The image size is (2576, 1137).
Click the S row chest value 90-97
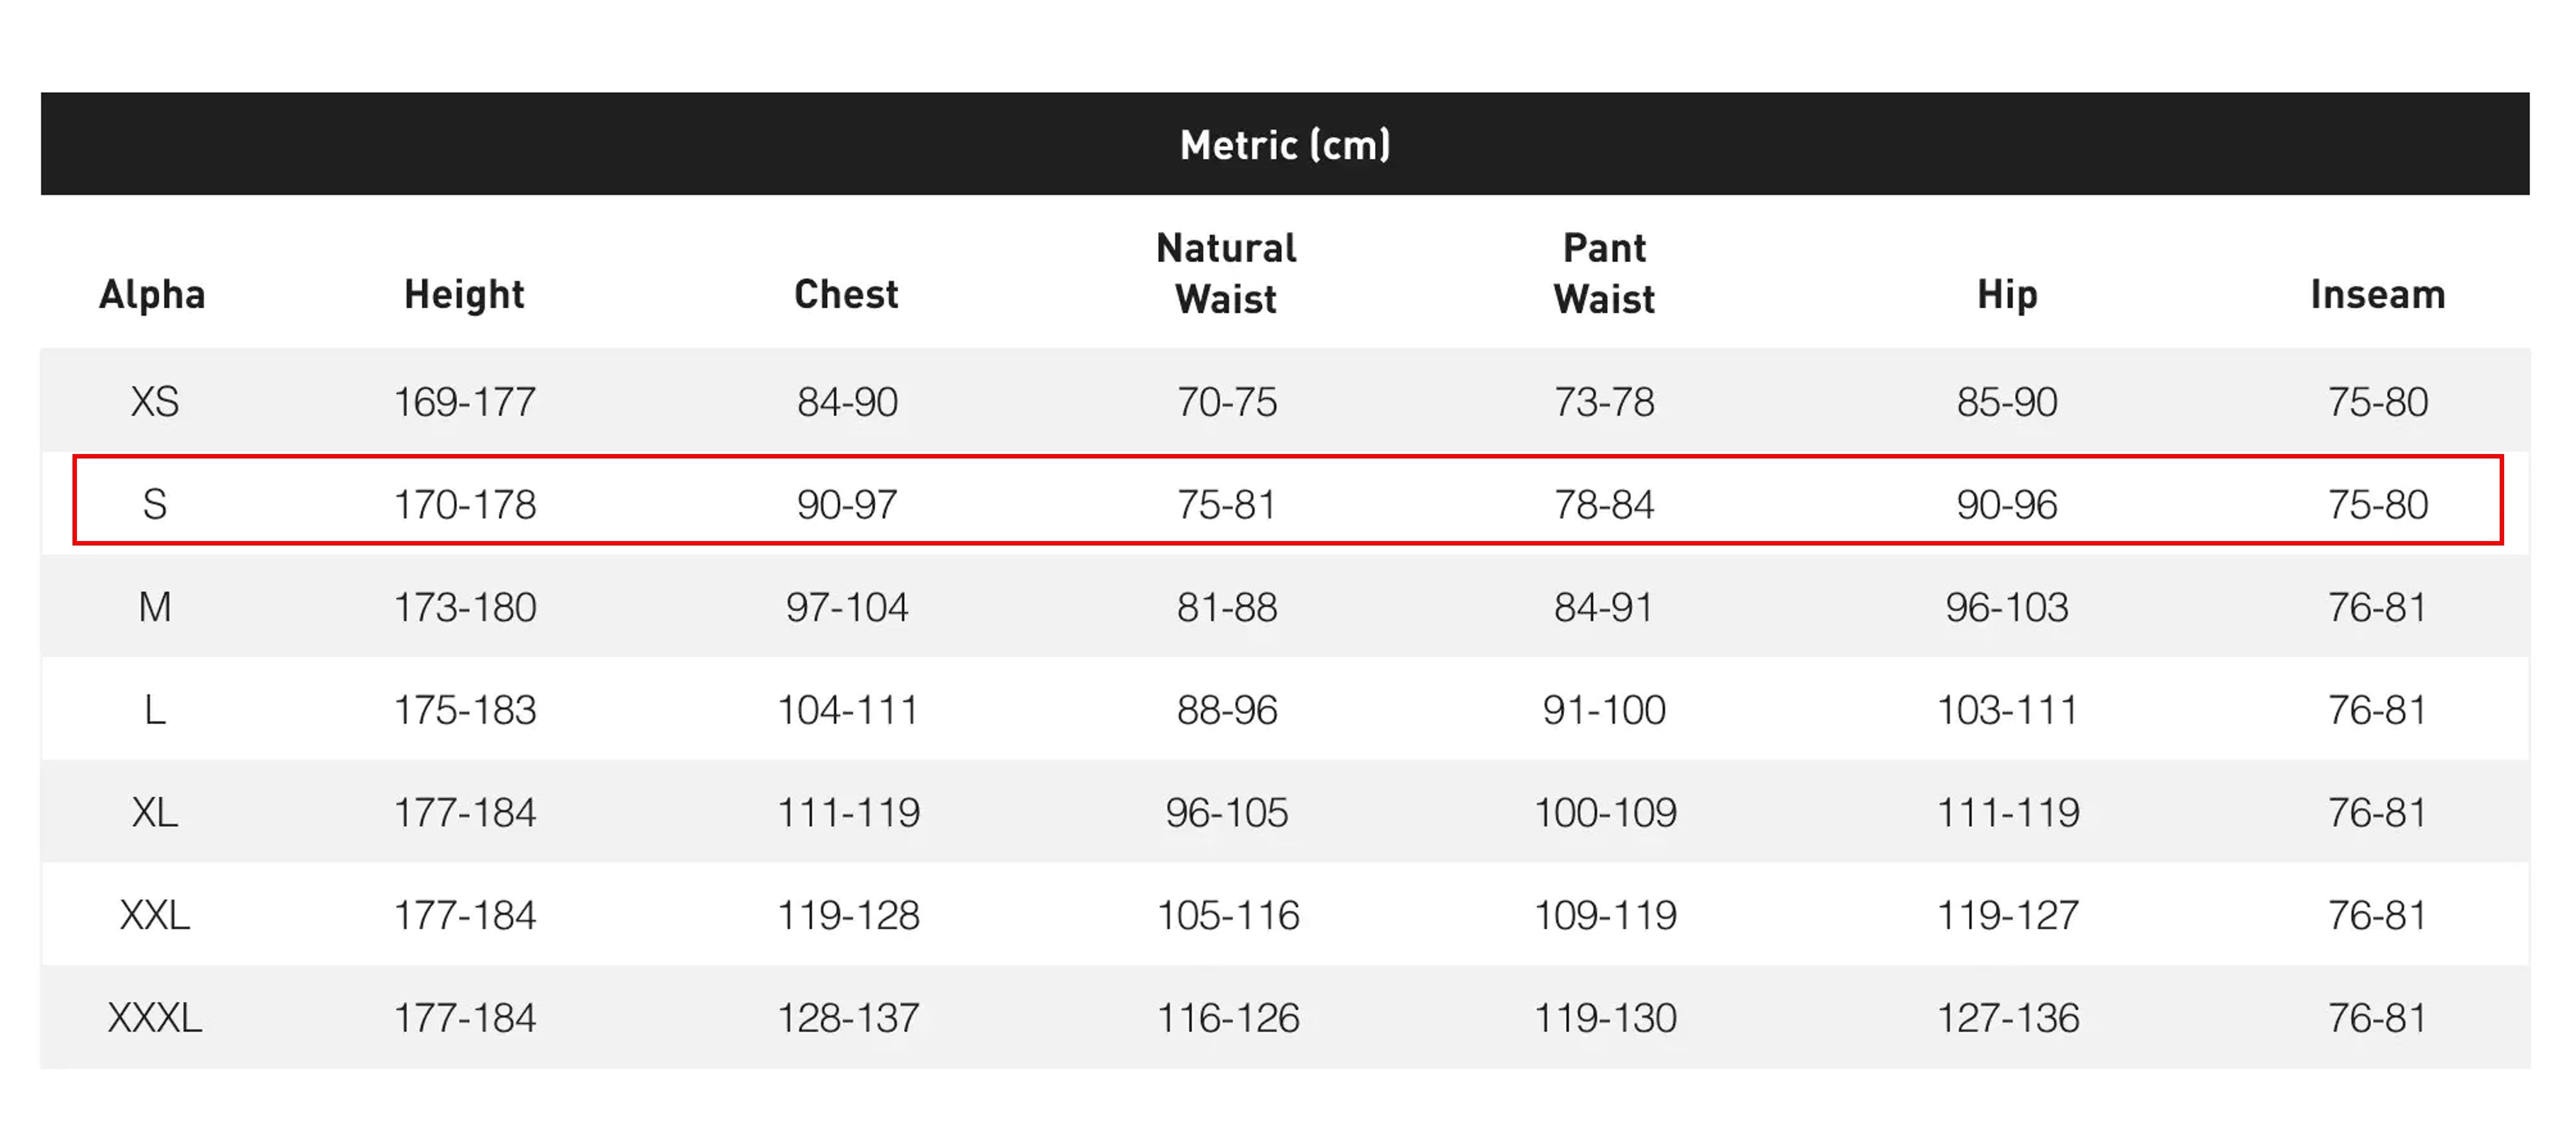847,504
